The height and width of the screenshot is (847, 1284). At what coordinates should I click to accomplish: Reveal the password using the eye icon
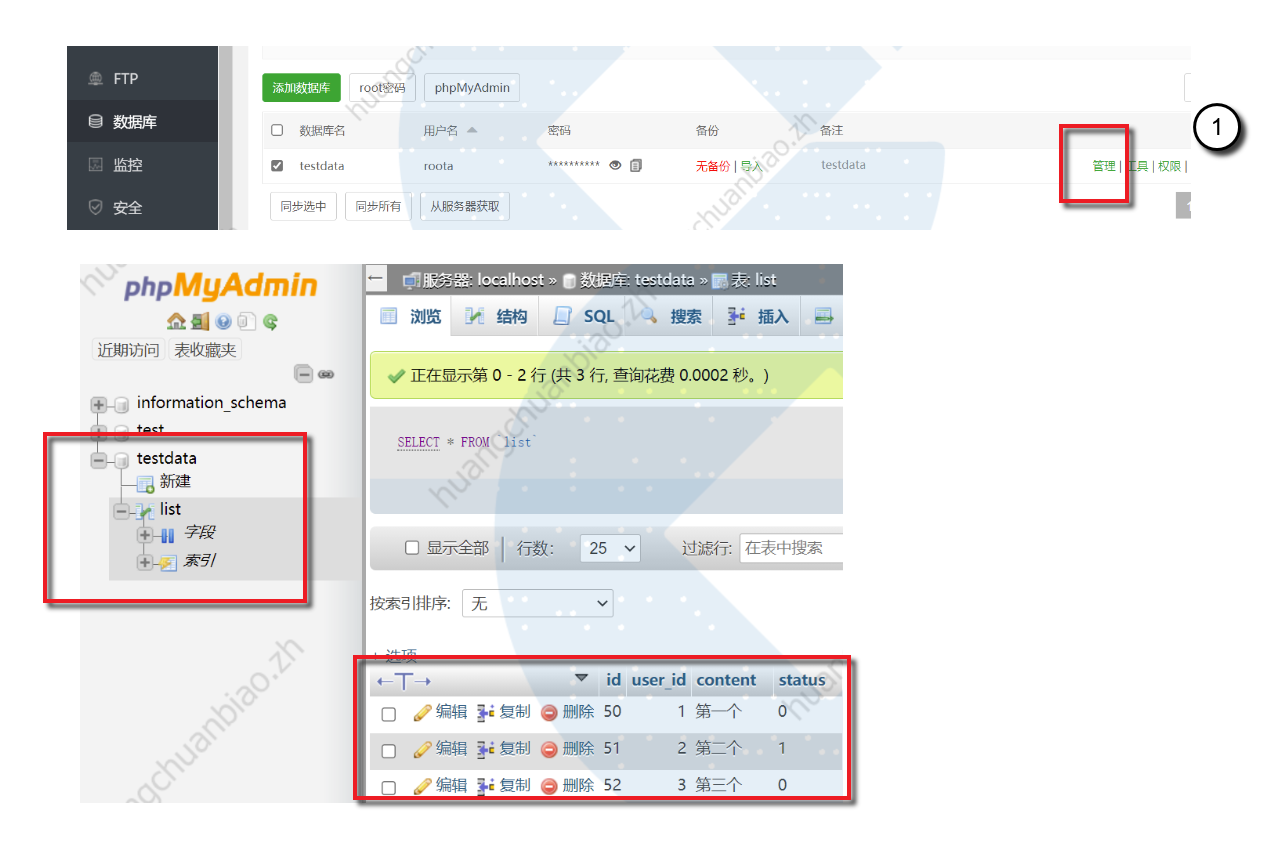[x=615, y=165]
